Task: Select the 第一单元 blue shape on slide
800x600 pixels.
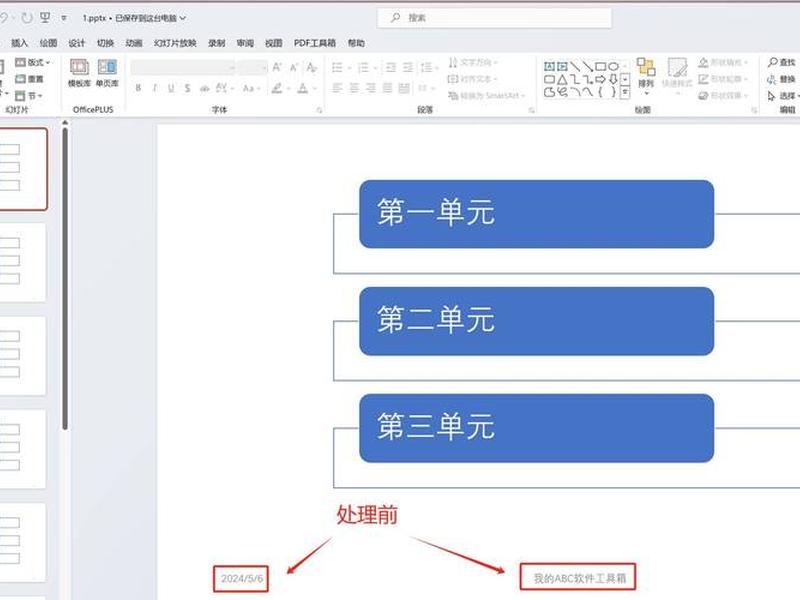Action: tap(537, 214)
